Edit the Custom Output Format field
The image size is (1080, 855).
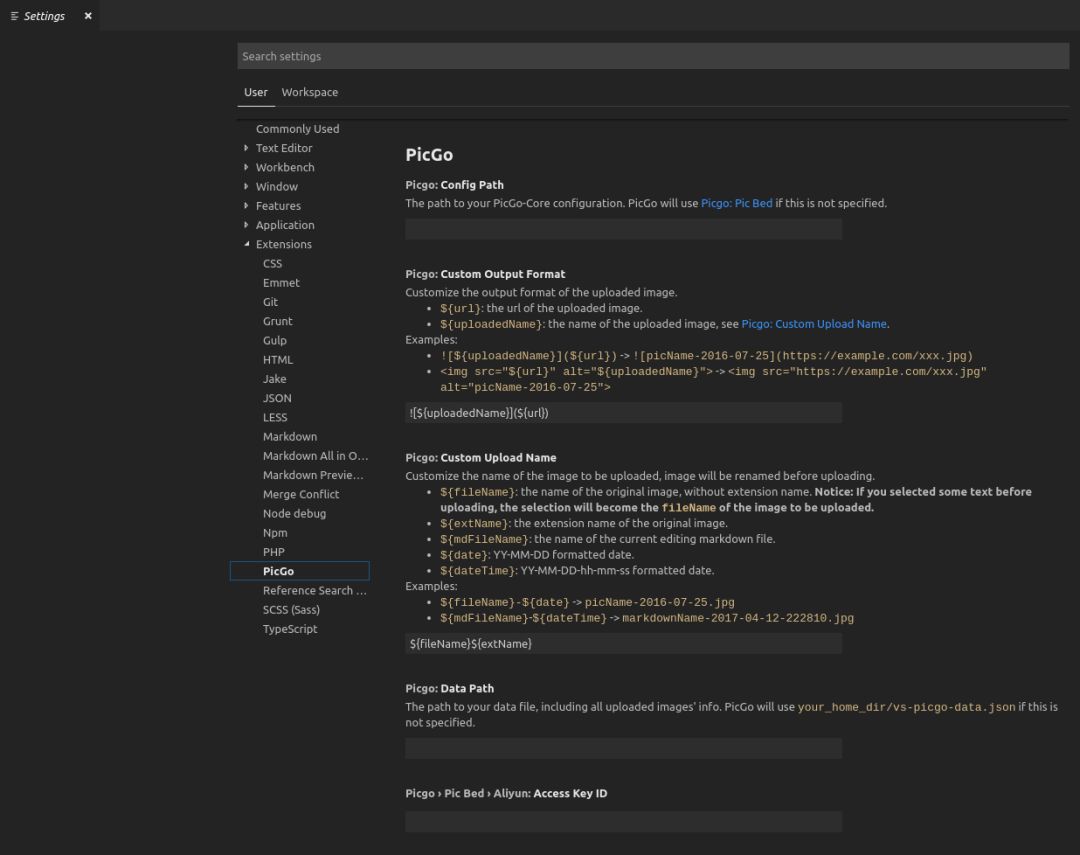pyautogui.click(x=623, y=413)
